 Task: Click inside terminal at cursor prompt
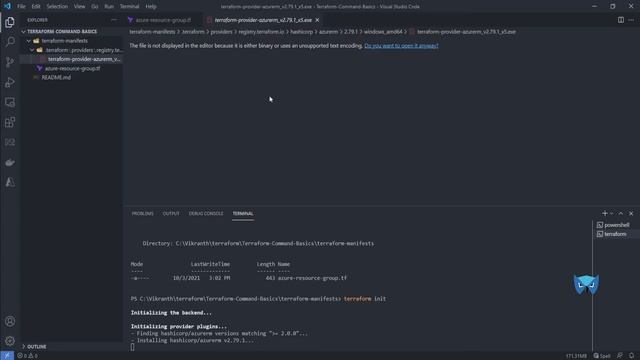[x=132, y=347]
